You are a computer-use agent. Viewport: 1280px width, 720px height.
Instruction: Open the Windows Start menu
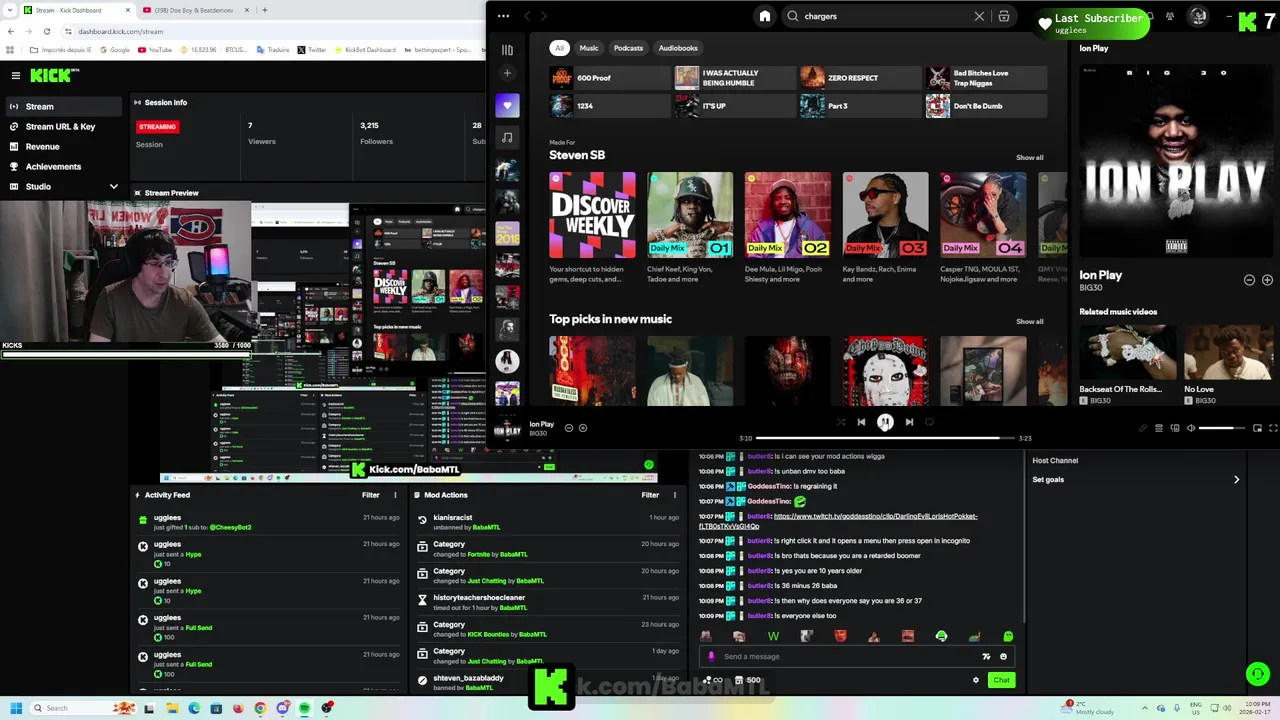16,708
